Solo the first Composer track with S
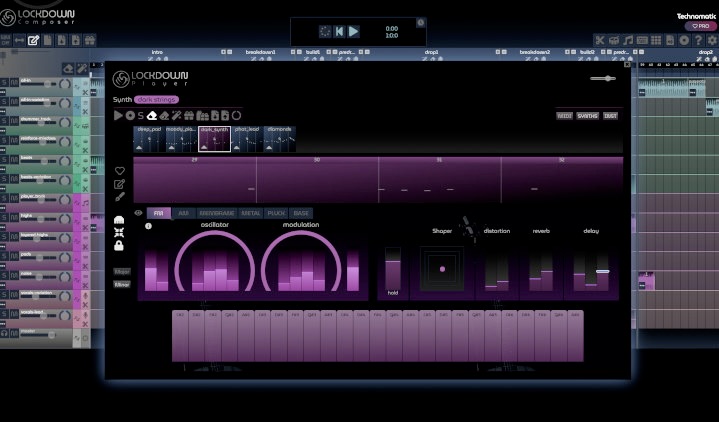719x422 pixels. tap(4, 83)
